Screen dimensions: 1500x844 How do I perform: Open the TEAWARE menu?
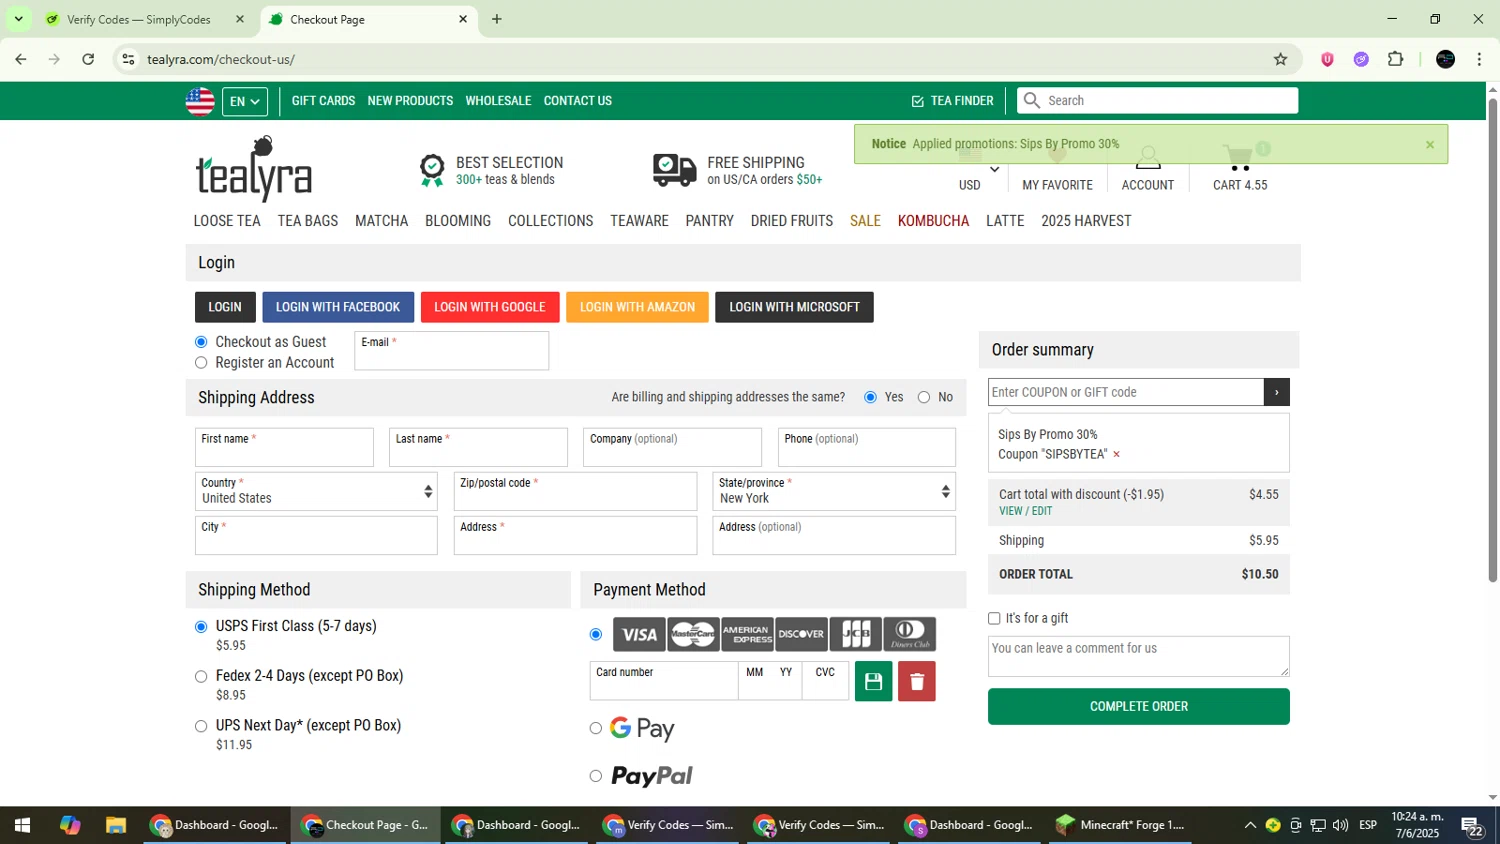pos(639,221)
